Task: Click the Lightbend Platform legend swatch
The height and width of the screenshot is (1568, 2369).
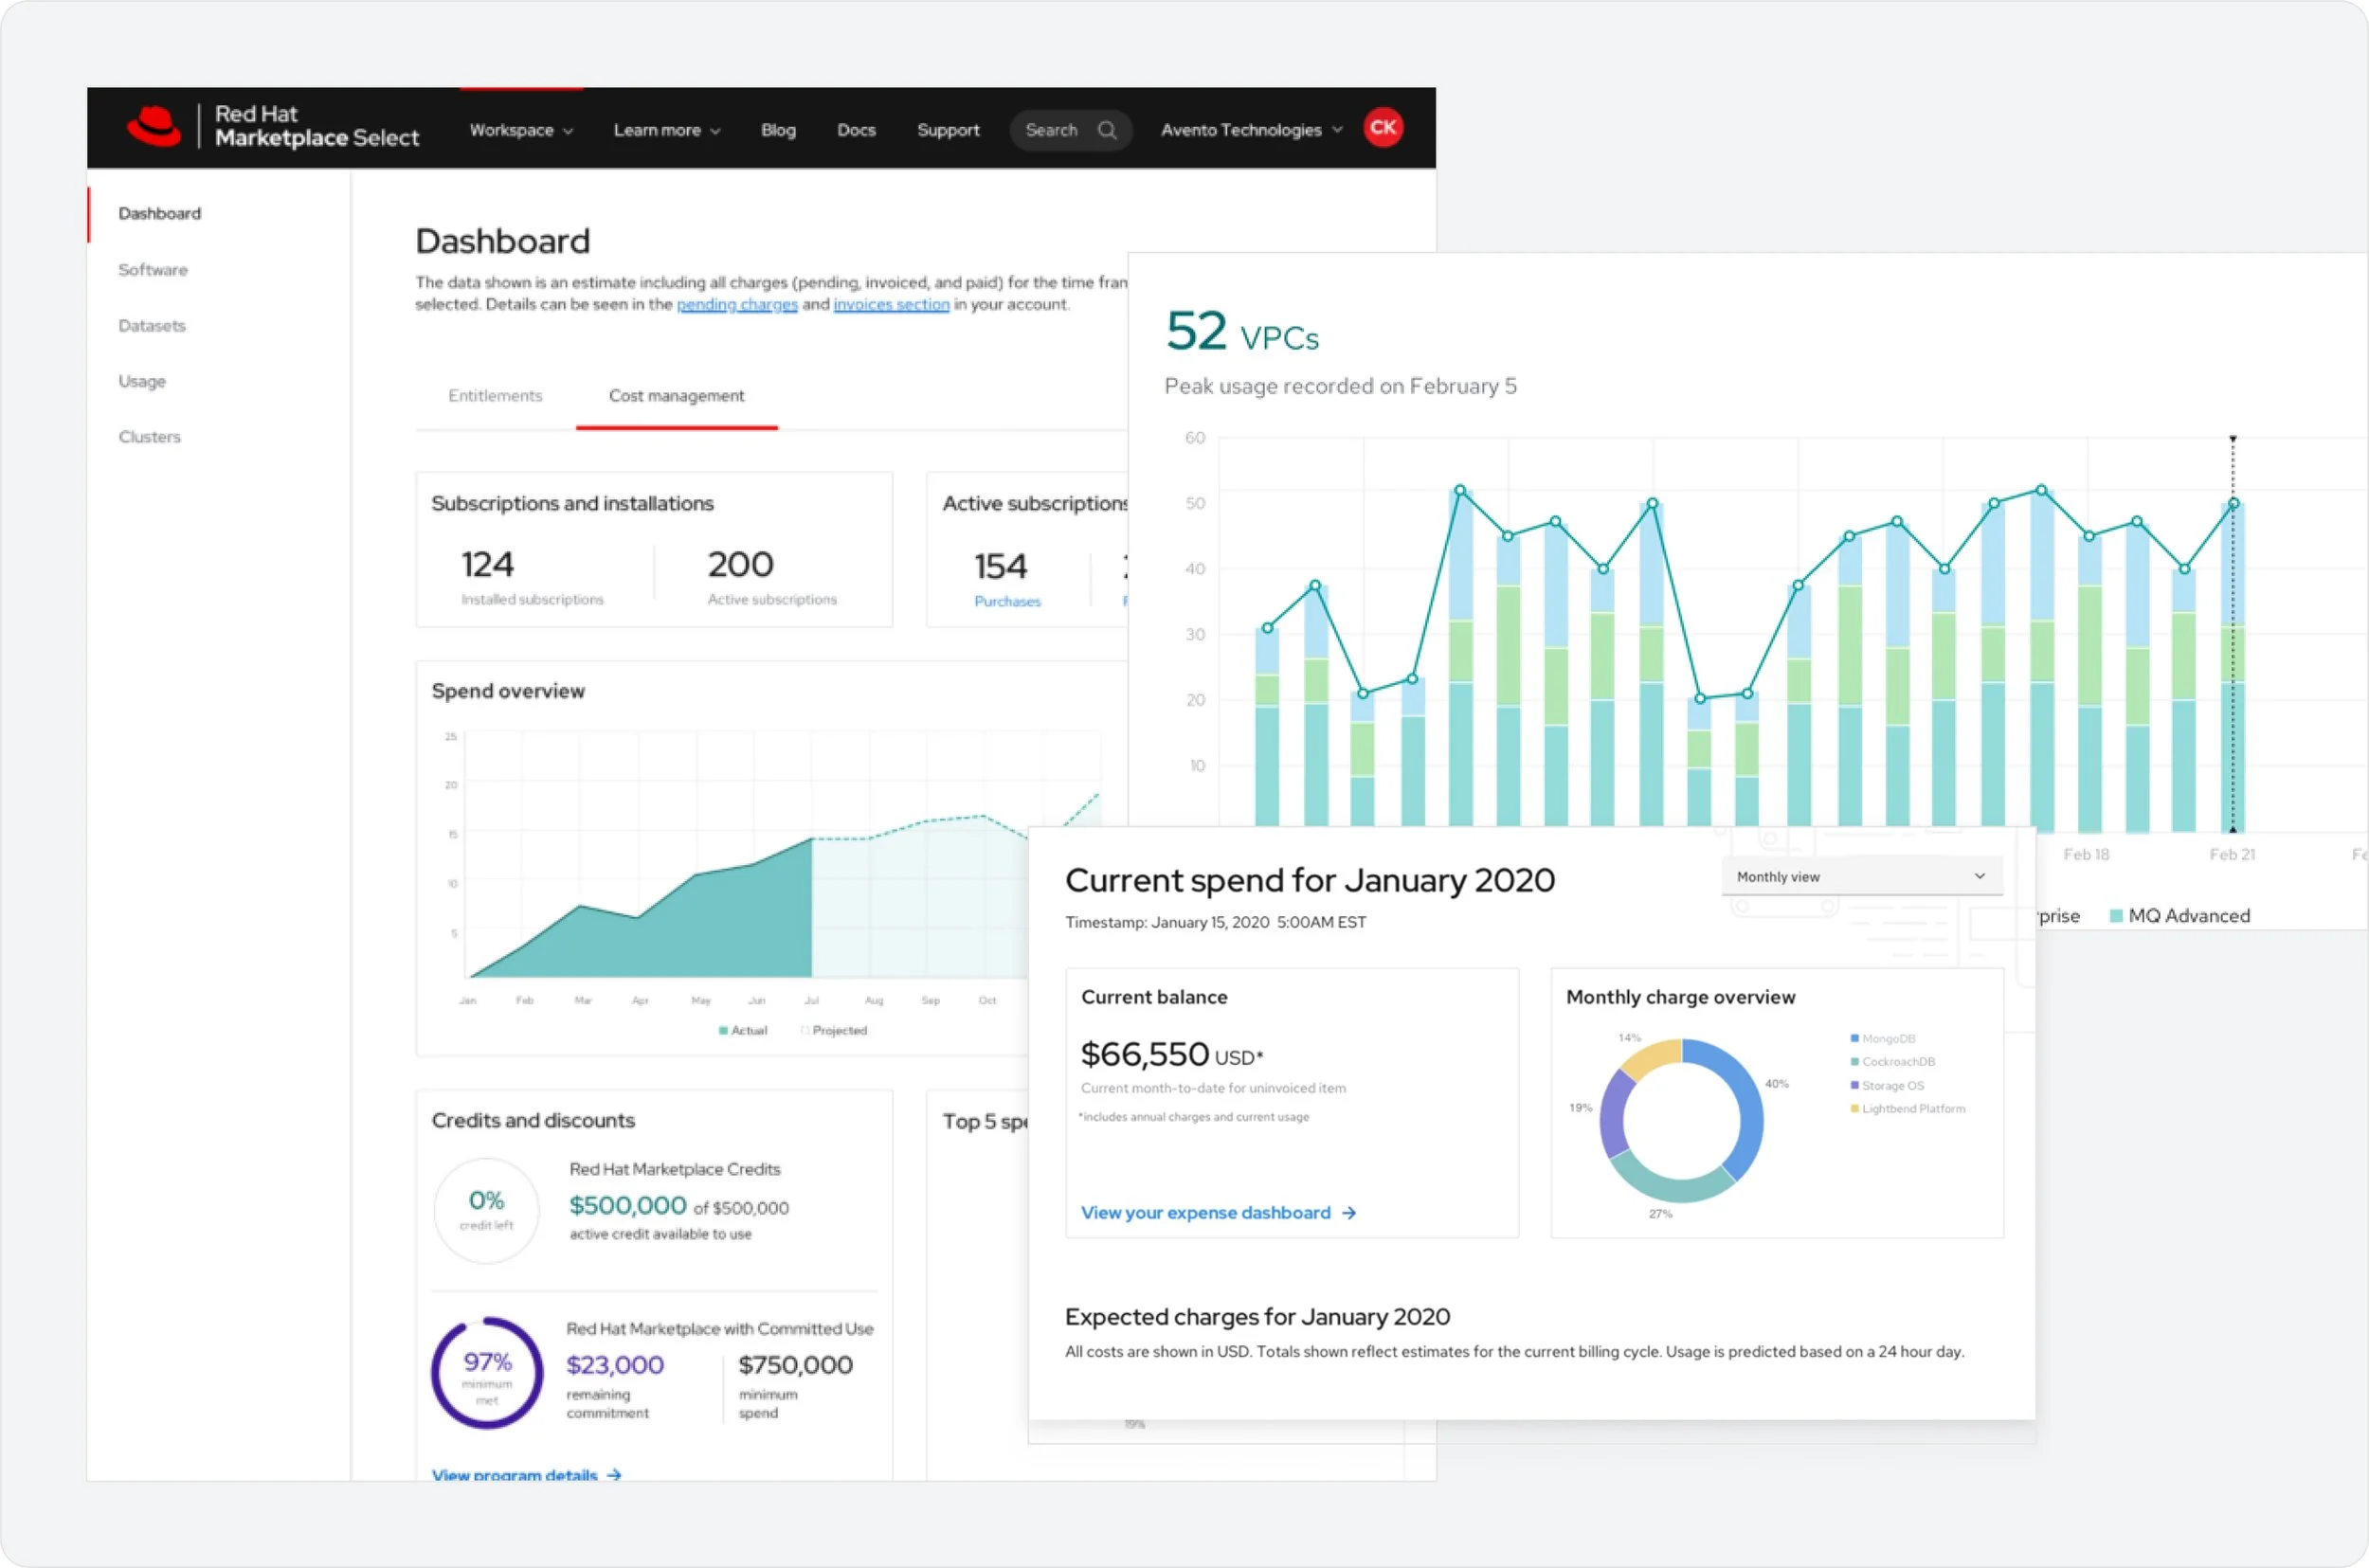Action: point(1855,1109)
